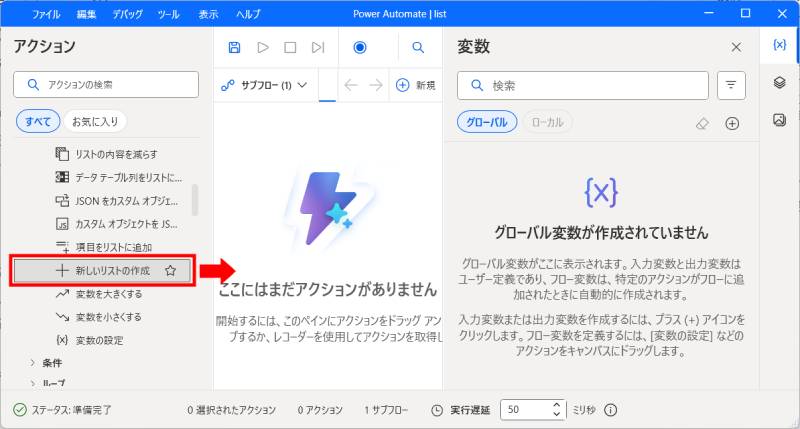Open the 編集 menu

pyautogui.click(x=86, y=14)
